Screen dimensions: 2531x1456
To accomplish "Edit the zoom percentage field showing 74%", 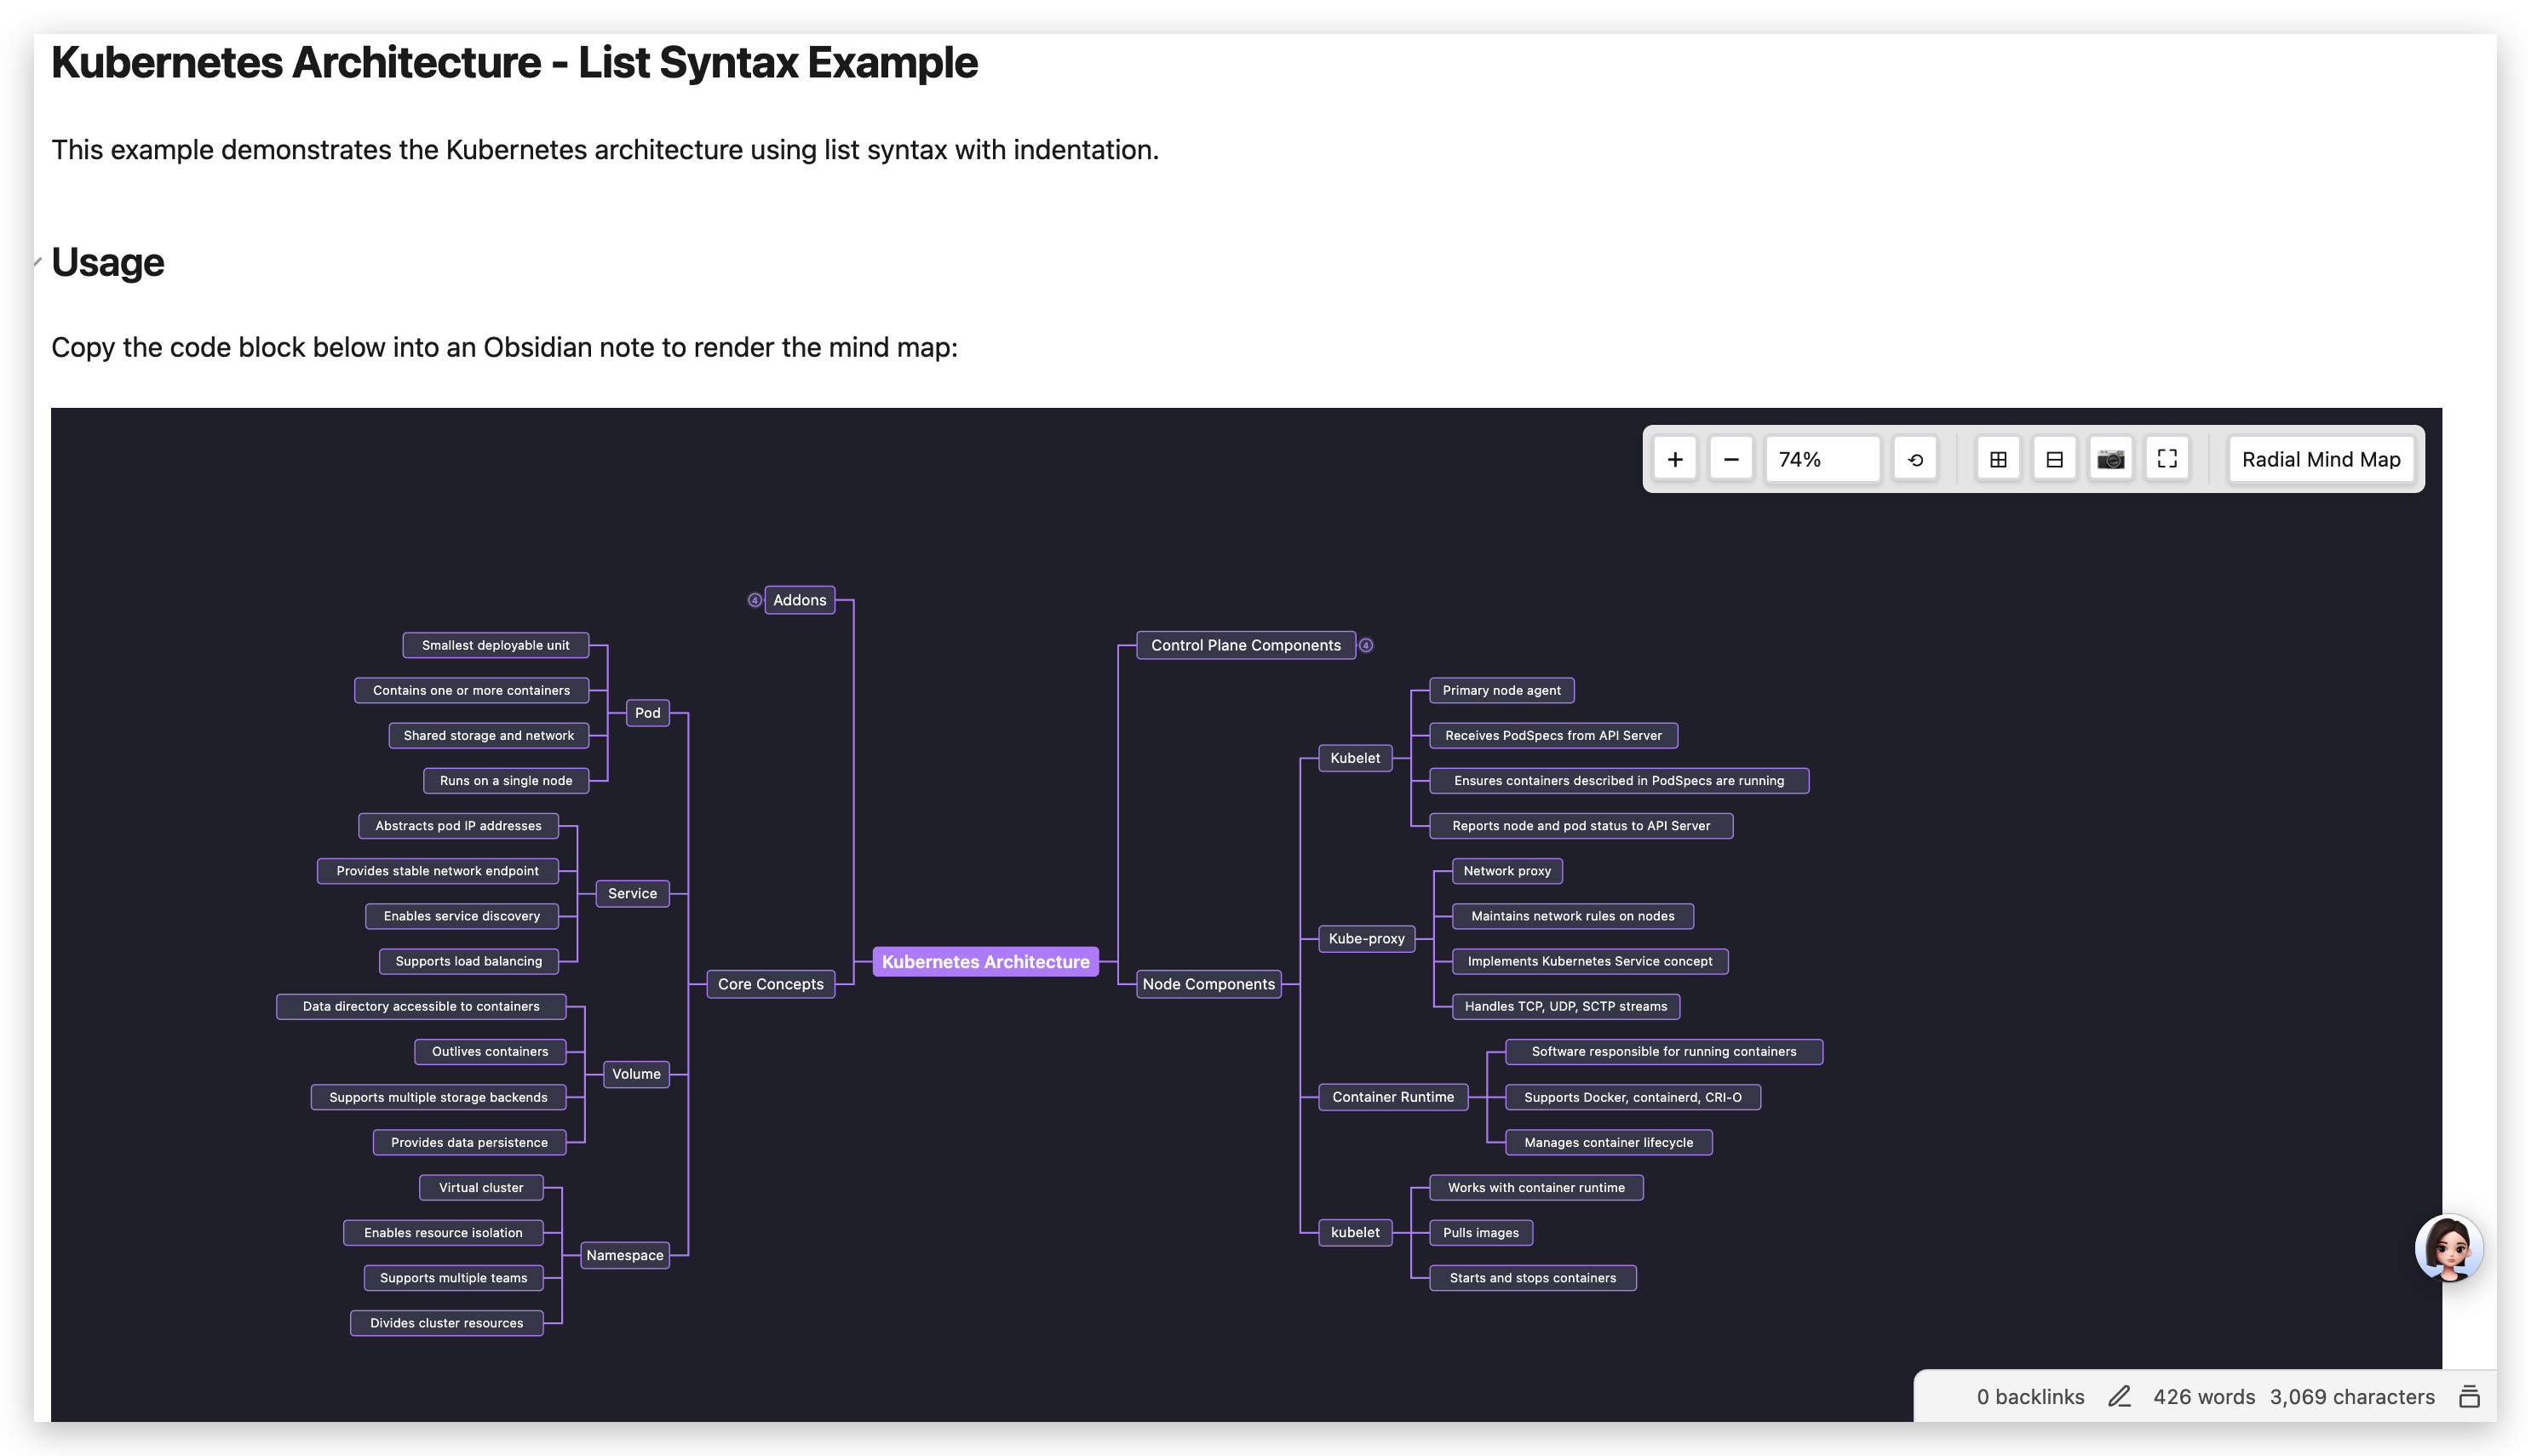I will coord(1822,459).
